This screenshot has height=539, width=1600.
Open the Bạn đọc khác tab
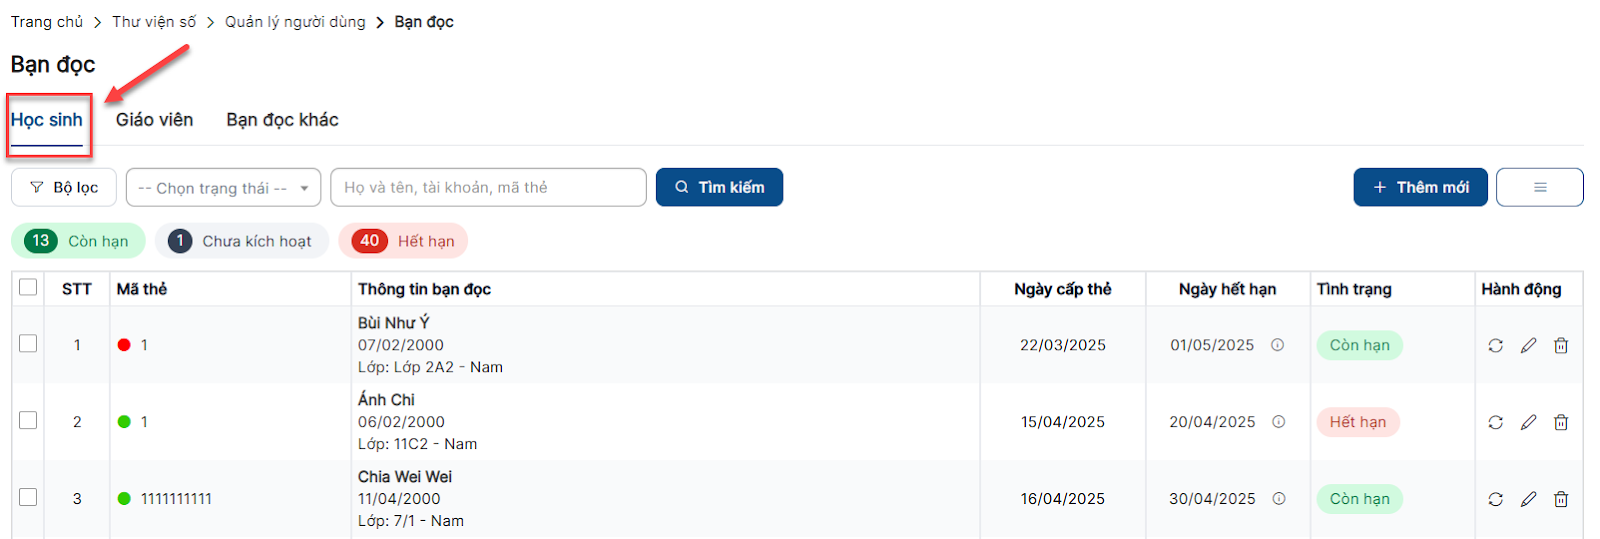click(x=282, y=120)
